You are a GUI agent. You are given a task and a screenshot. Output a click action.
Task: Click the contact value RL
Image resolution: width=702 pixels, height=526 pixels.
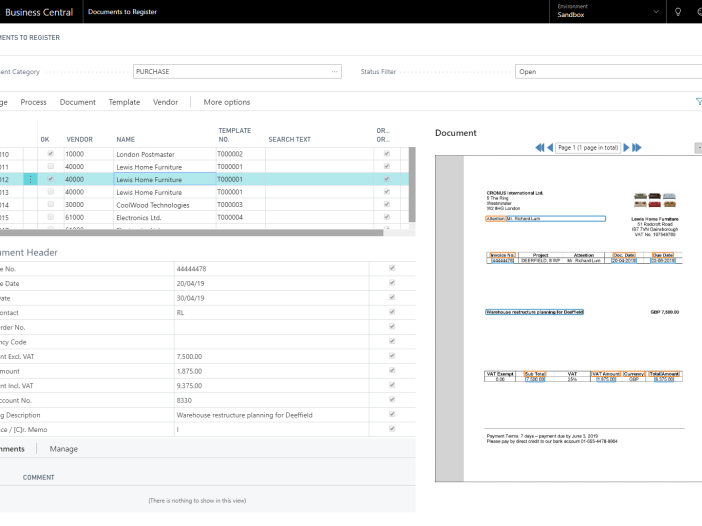[x=180, y=313]
